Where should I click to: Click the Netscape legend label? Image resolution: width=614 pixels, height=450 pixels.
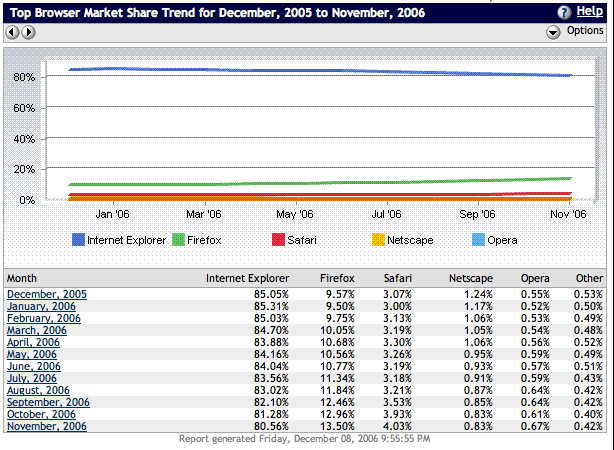[x=410, y=240]
